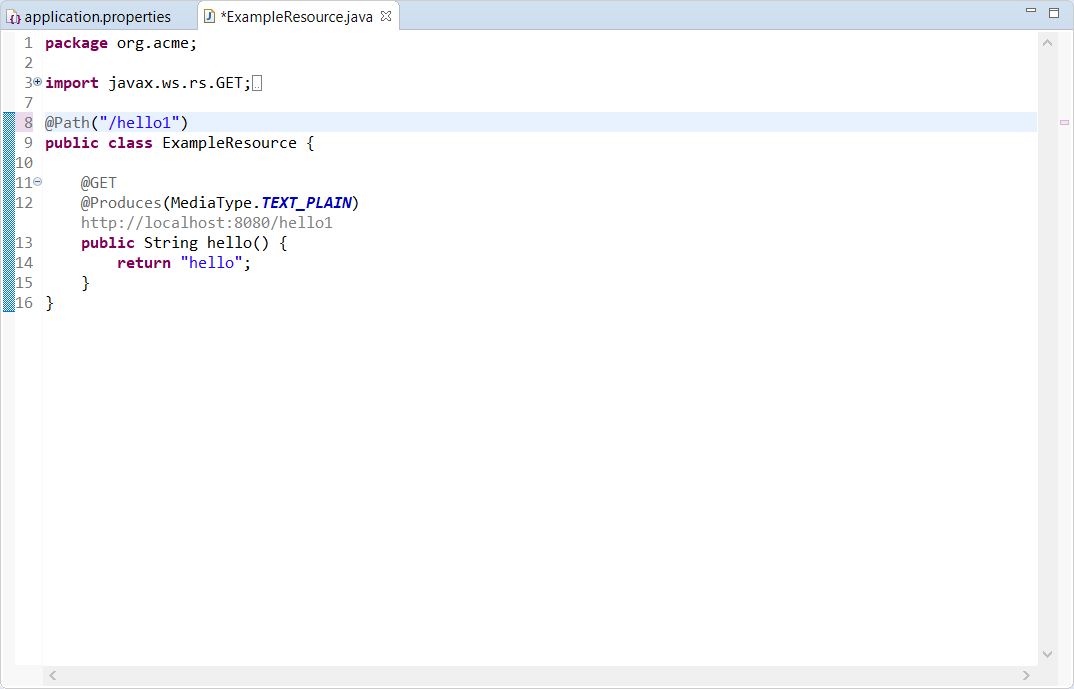
Task: Open the http://localhost:8080/hello1 code lens link
Action: coord(206,223)
